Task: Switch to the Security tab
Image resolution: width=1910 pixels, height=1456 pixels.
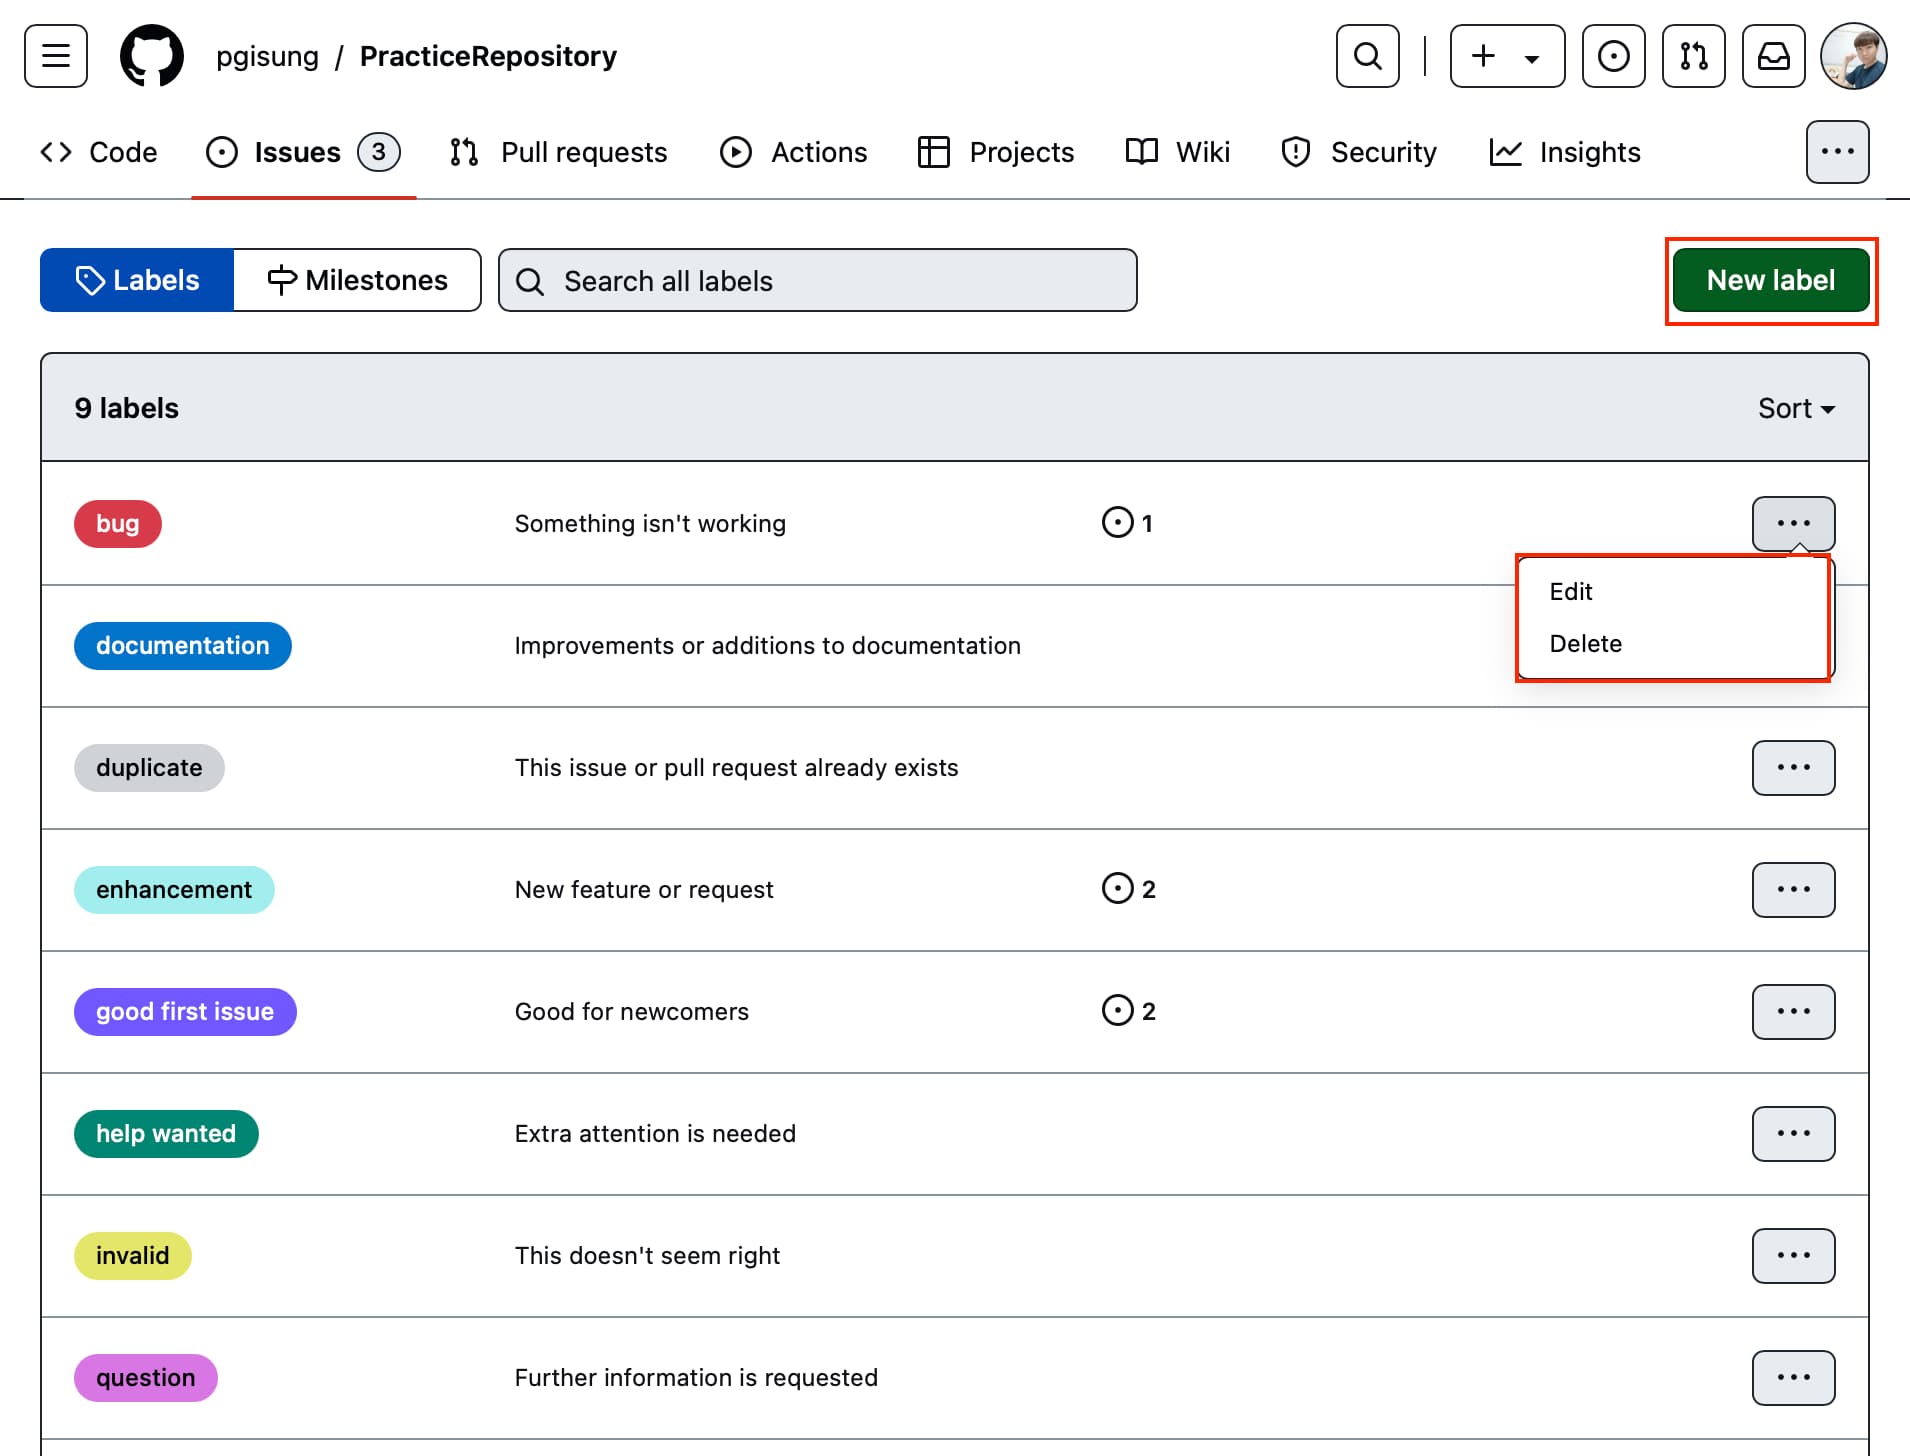Action: [x=1358, y=152]
